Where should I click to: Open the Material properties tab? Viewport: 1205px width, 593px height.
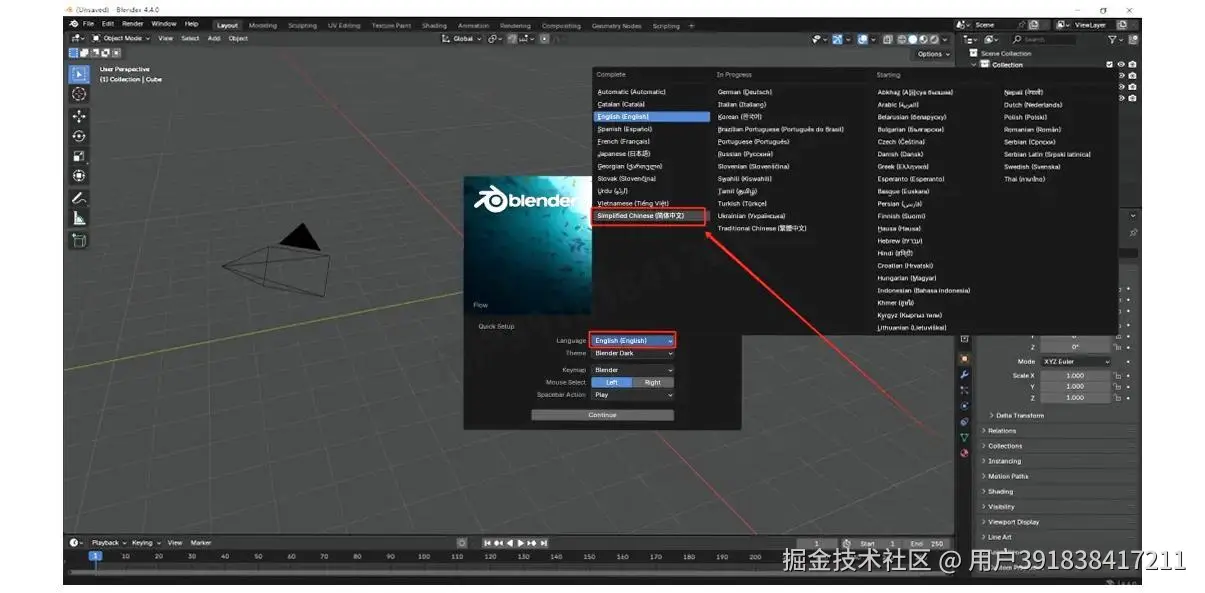tap(964, 453)
